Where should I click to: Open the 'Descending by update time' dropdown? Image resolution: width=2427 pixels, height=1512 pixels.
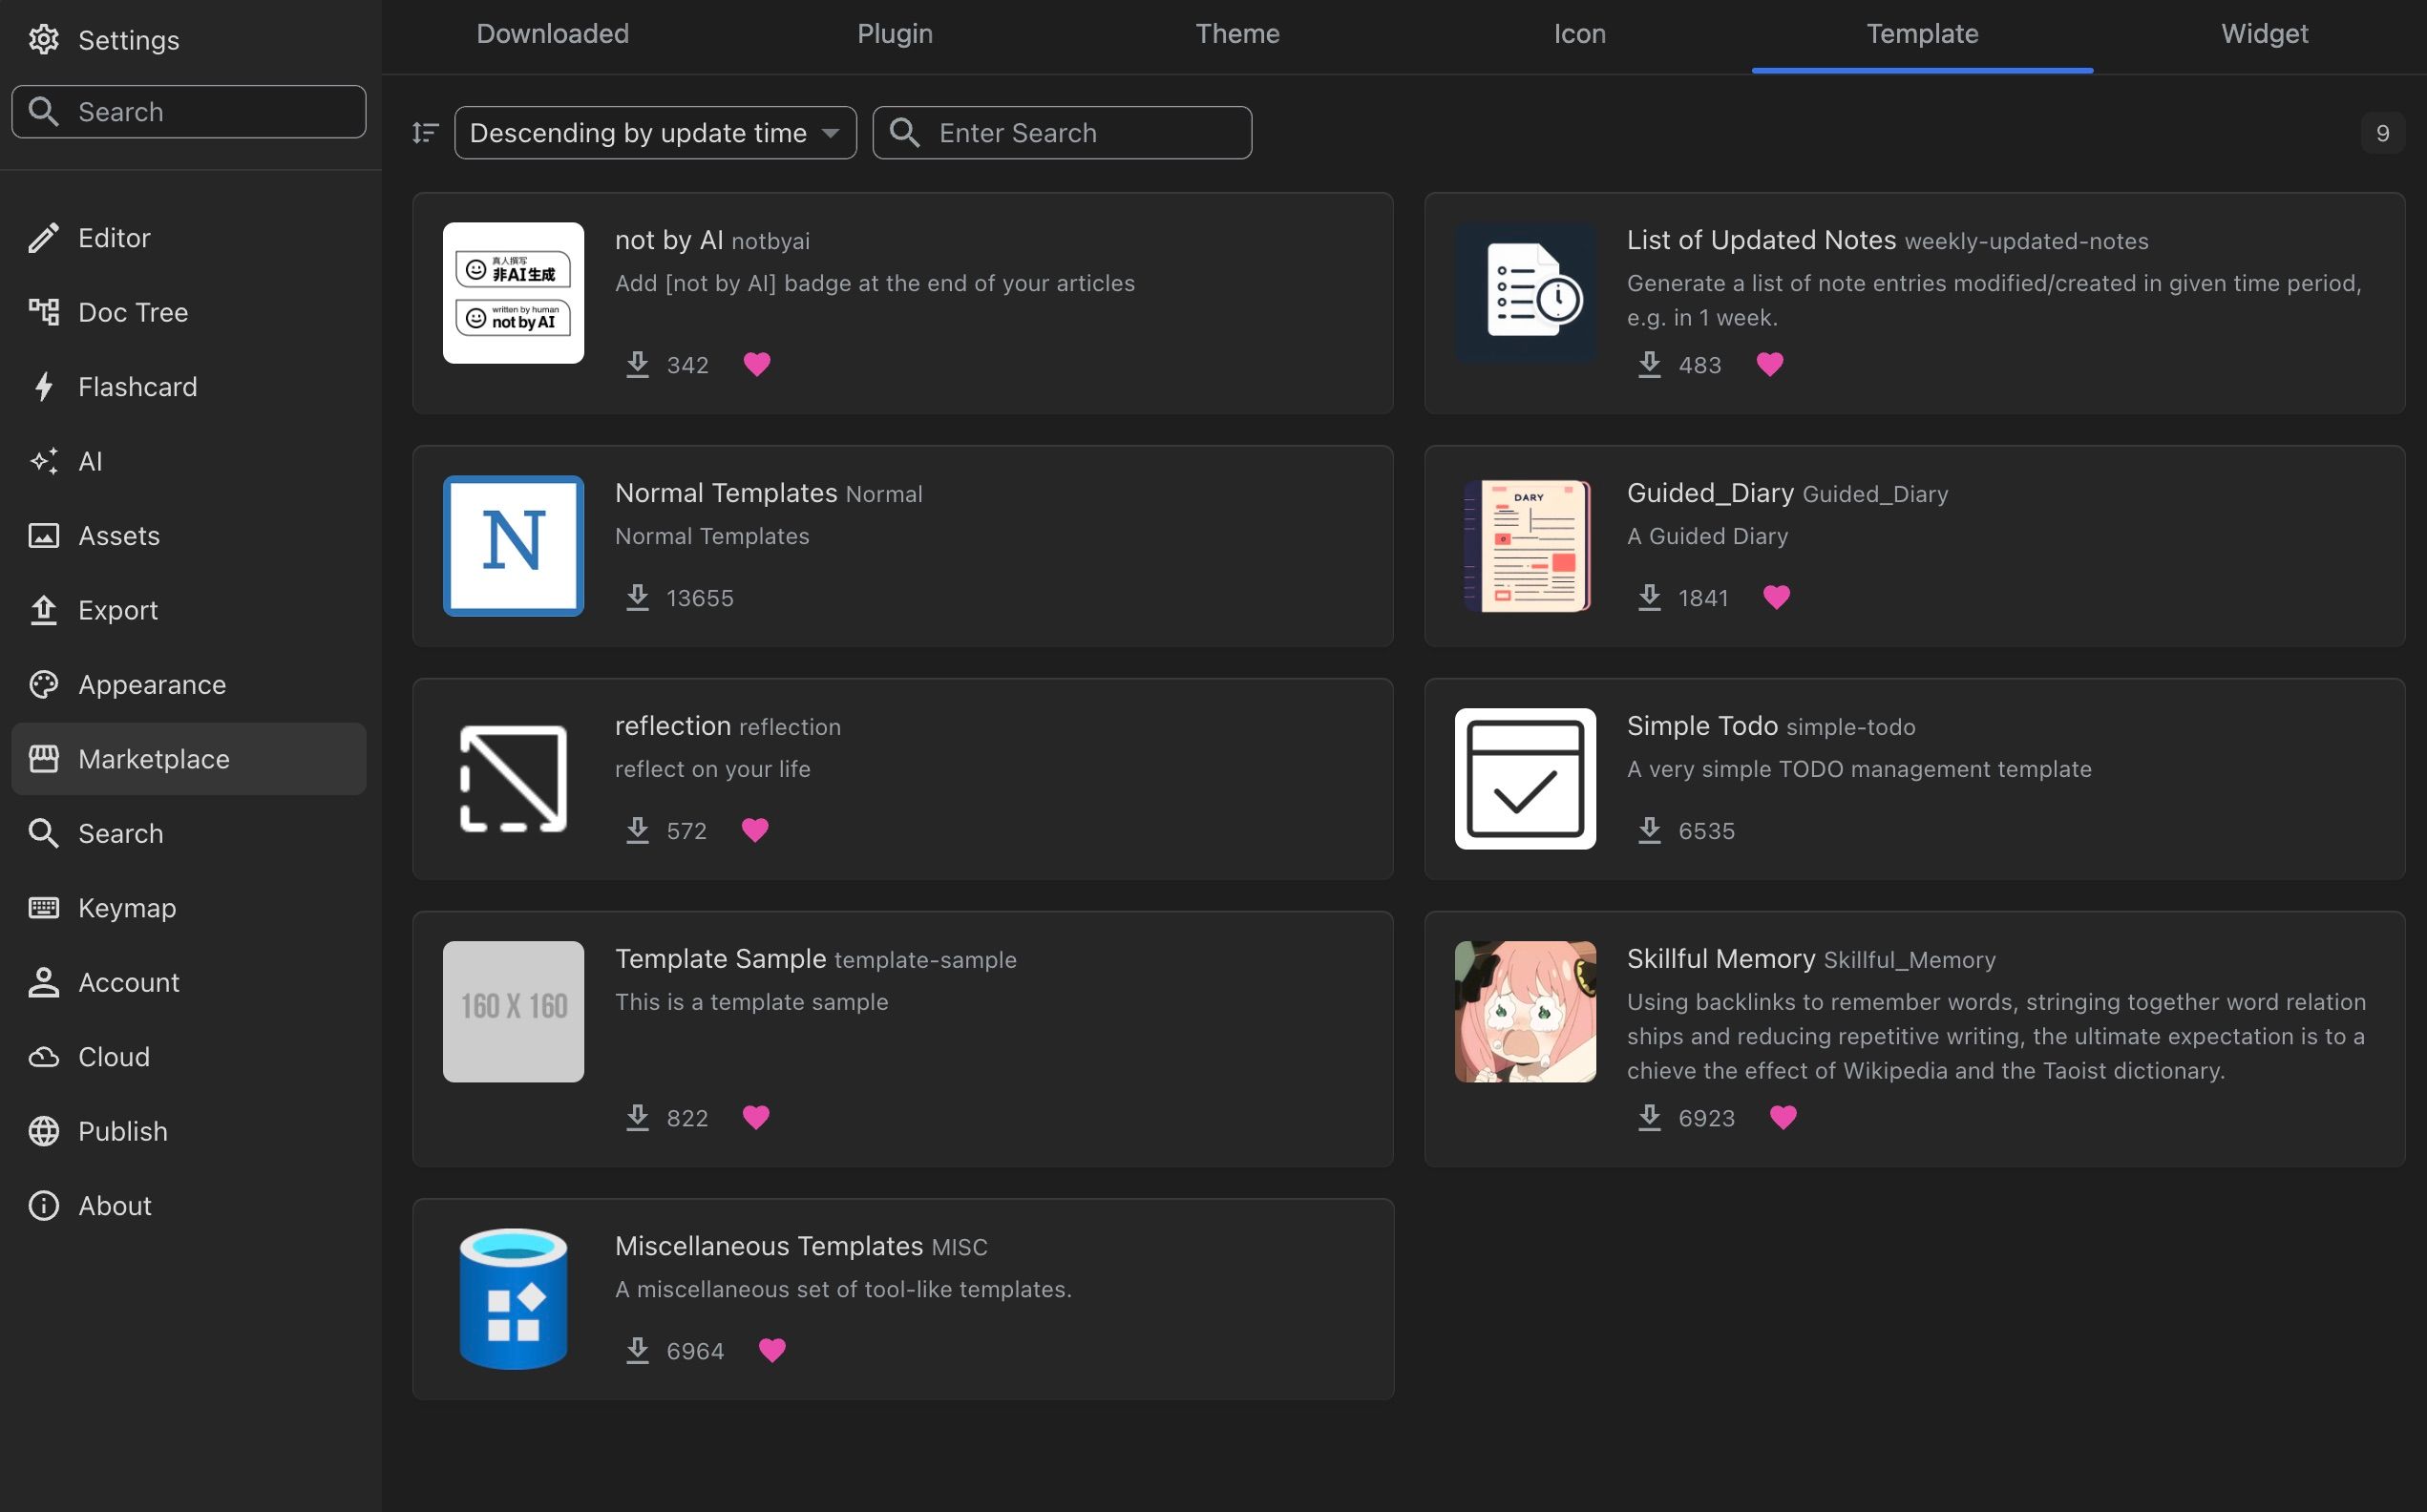[x=655, y=133]
